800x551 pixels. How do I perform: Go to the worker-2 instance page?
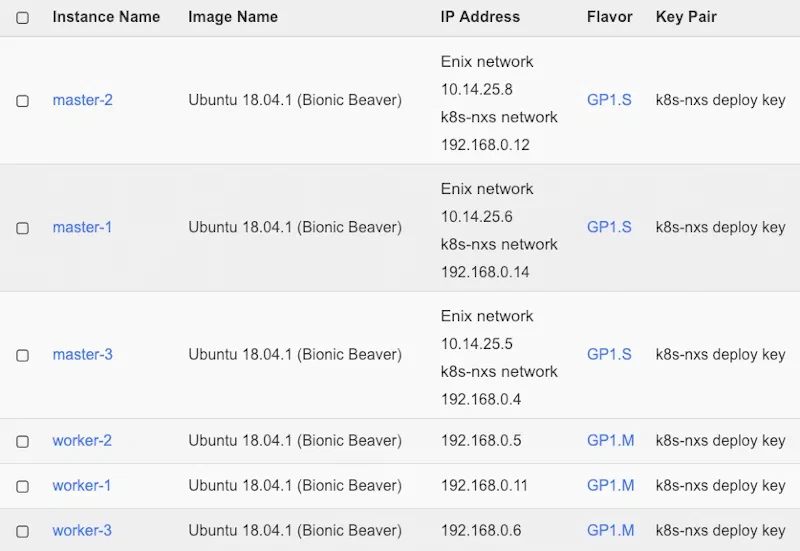(82, 440)
